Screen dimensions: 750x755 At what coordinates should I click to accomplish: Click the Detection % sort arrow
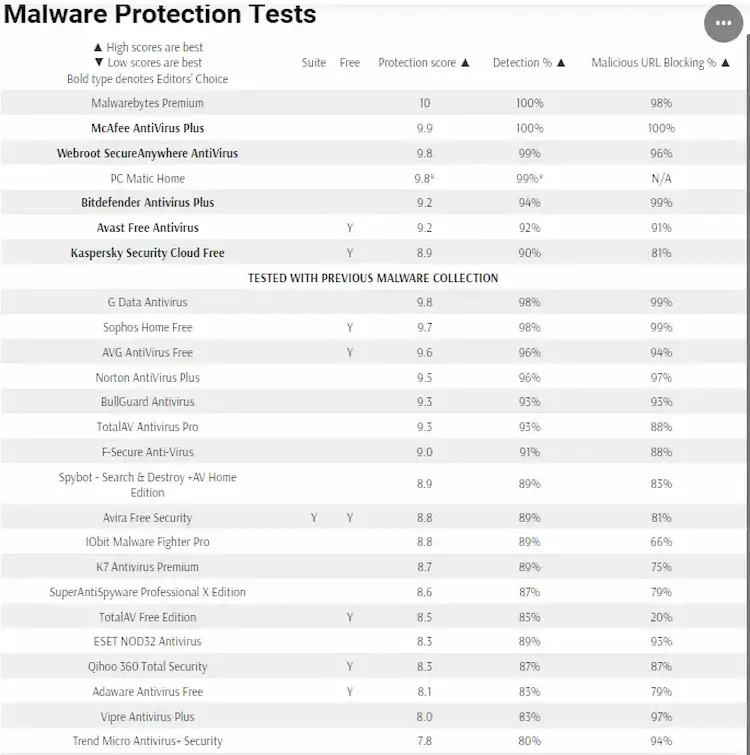561,63
